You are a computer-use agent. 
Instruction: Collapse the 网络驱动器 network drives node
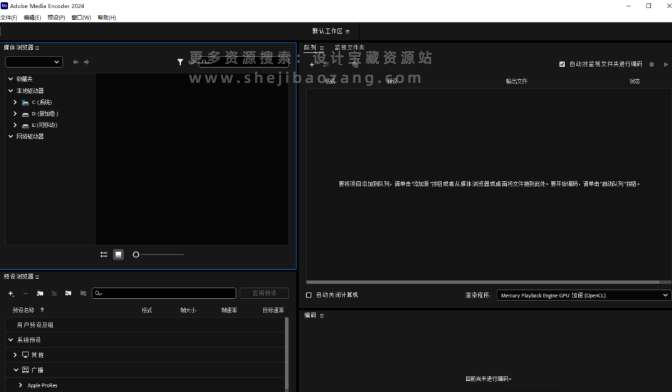pos(11,136)
